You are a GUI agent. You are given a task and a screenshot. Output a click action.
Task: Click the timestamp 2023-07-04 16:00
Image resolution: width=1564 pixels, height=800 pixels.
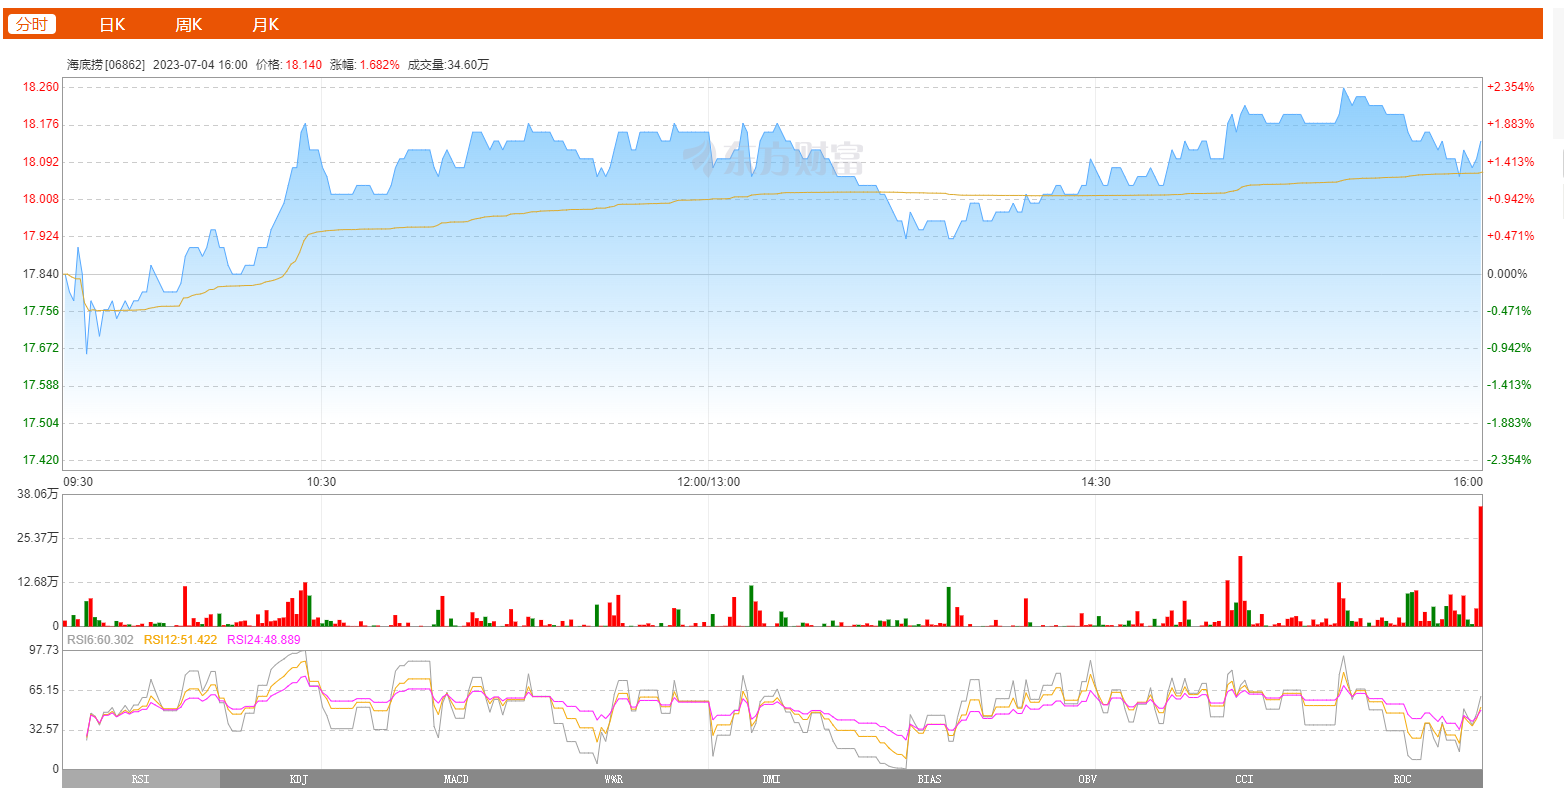(200, 64)
